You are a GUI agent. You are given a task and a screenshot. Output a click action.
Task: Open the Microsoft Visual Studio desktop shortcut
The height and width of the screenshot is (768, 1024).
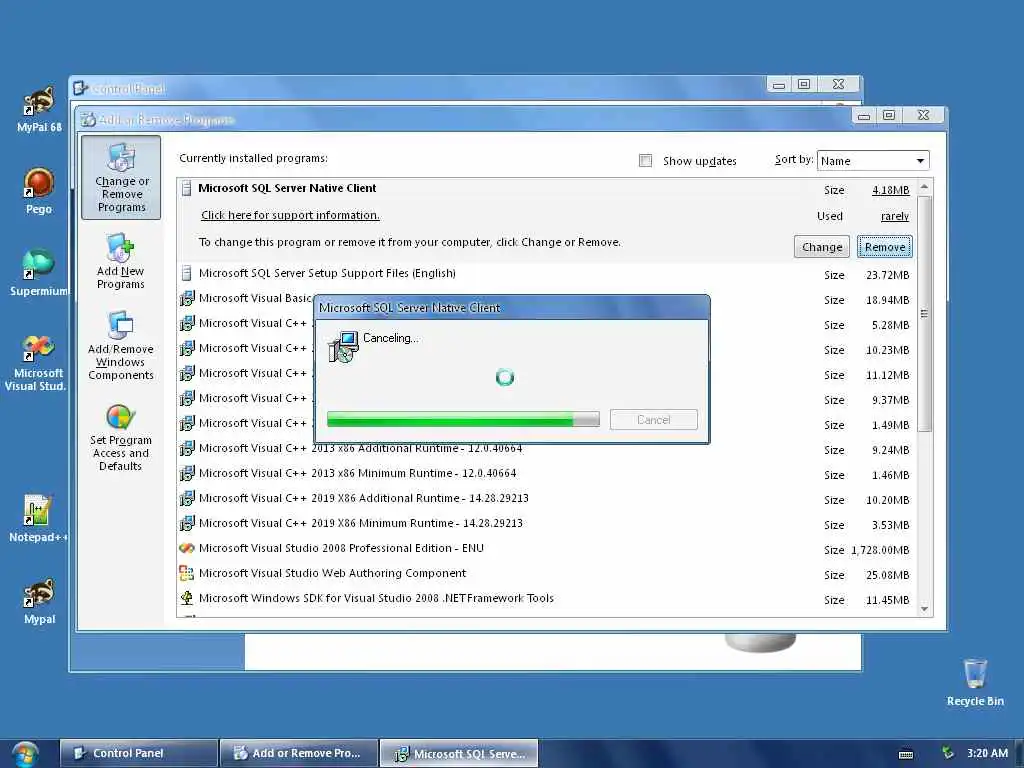tap(36, 362)
